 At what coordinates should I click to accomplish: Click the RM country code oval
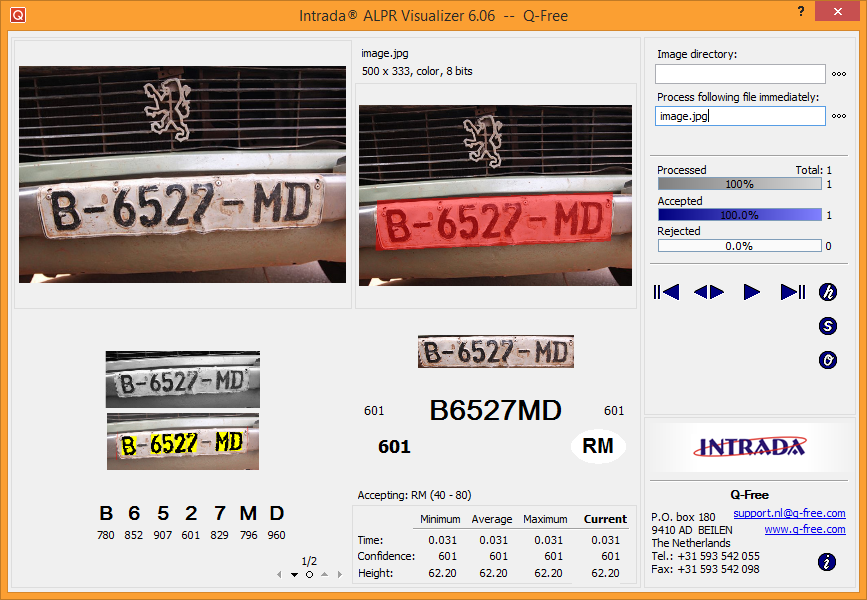point(598,446)
